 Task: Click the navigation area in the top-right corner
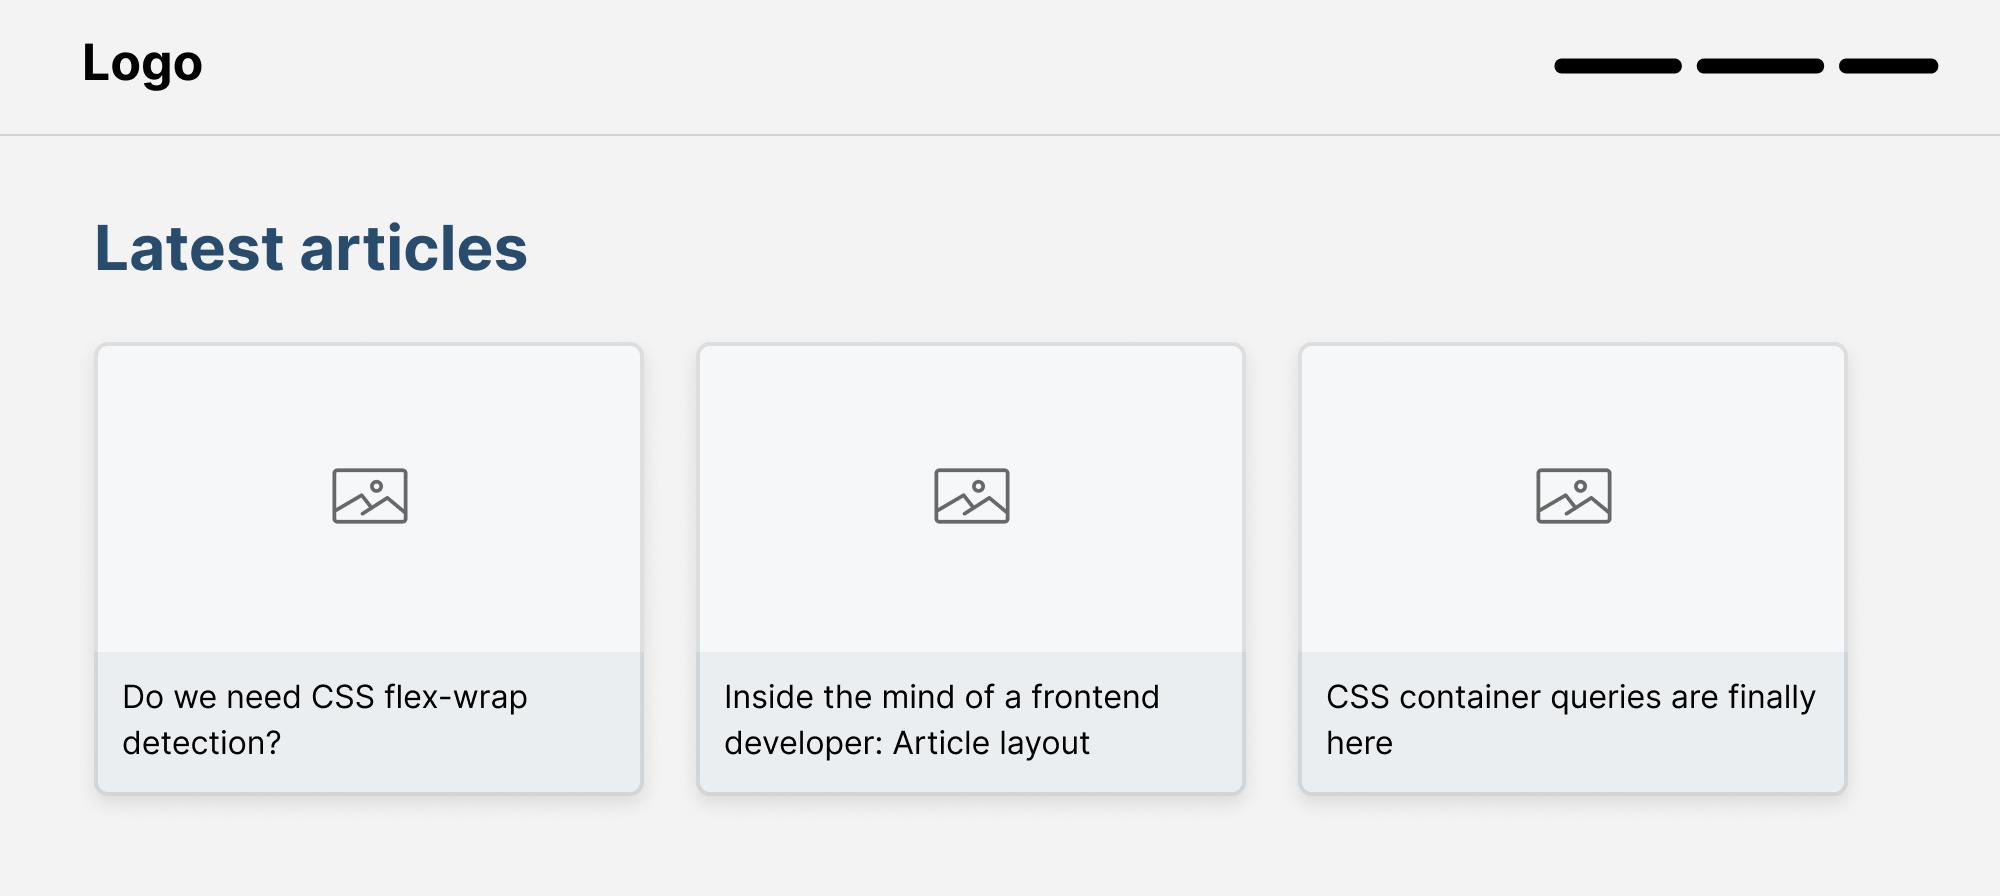tap(1753, 66)
